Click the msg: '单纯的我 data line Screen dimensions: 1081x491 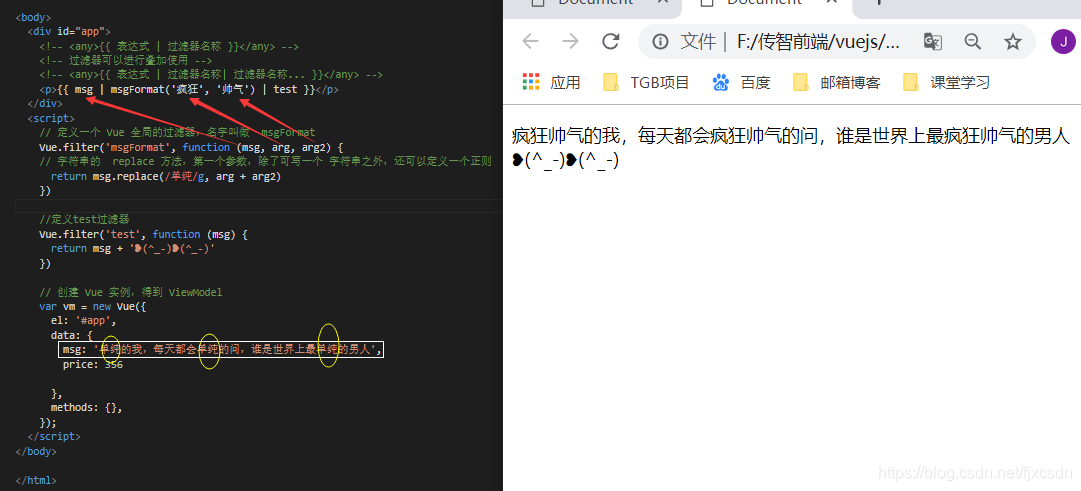[x=221, y=350]
